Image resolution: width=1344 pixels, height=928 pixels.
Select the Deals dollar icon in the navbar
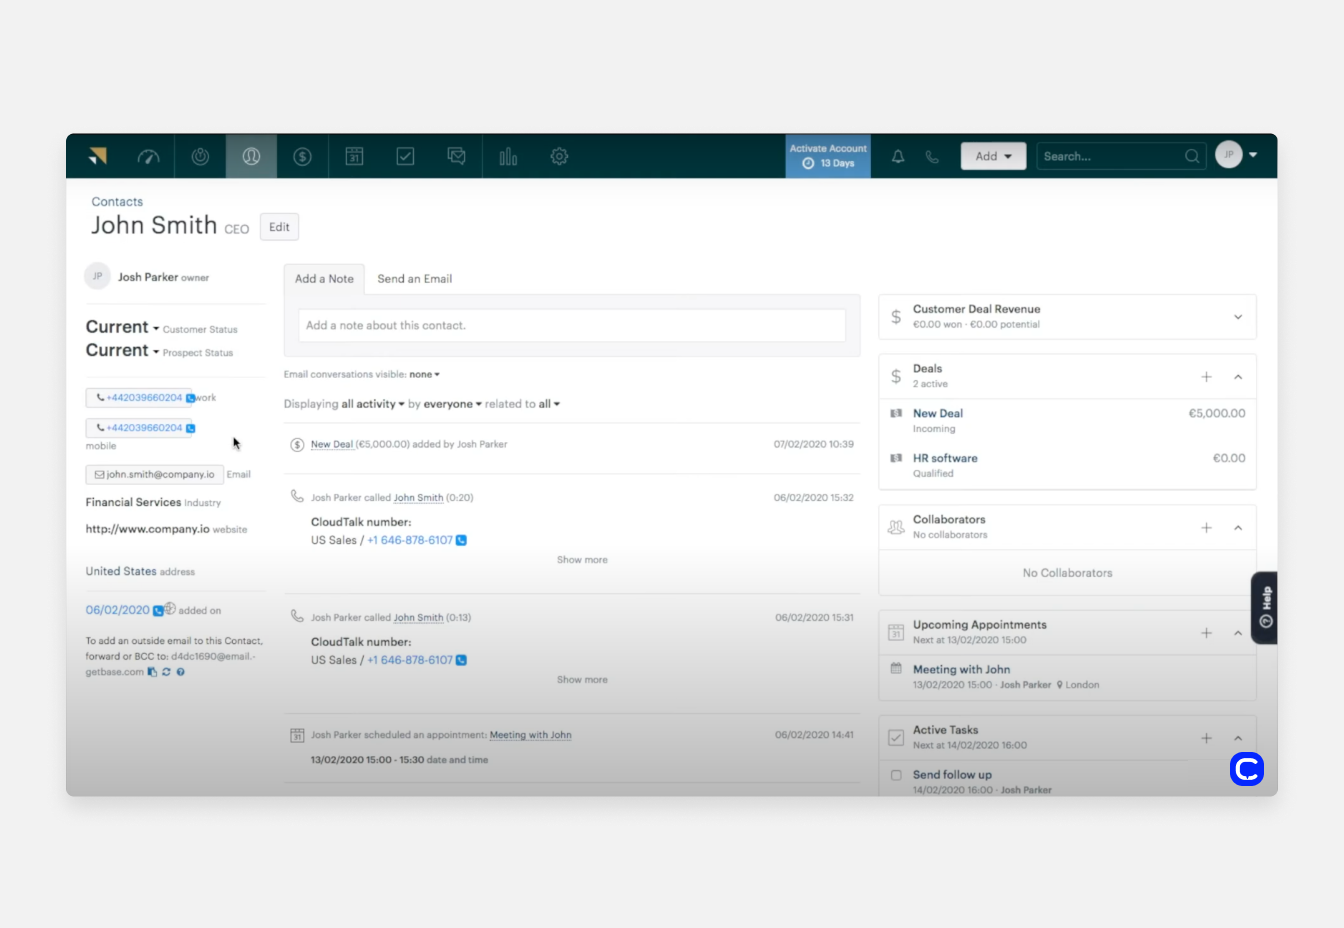302,156
